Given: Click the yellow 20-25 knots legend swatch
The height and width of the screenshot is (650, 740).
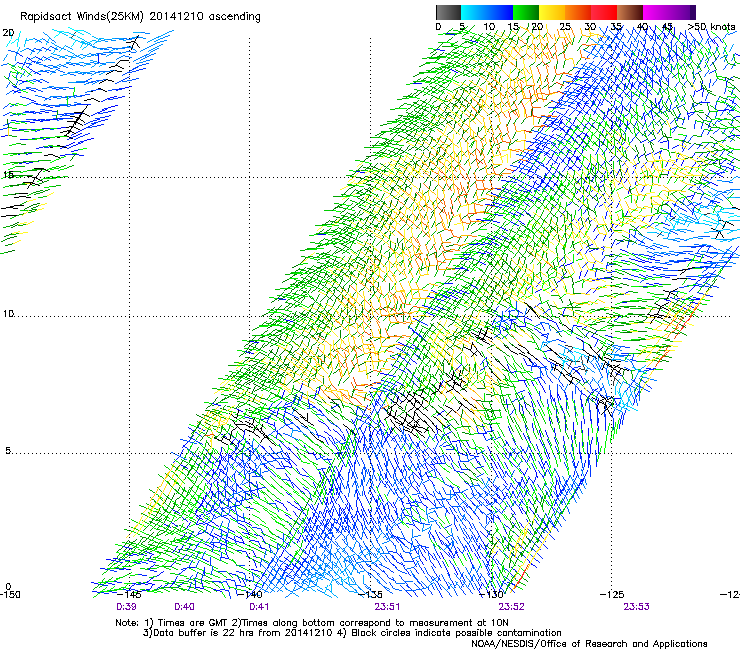Looking at the screenshot, I should click(x=552, y=12).
